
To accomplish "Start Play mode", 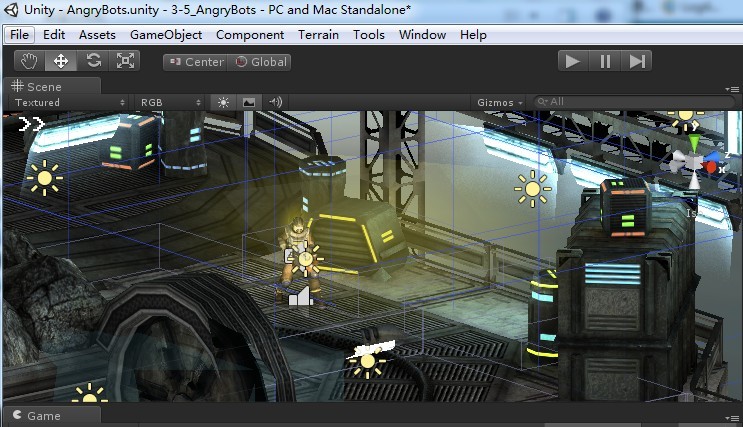I will 573,61.
